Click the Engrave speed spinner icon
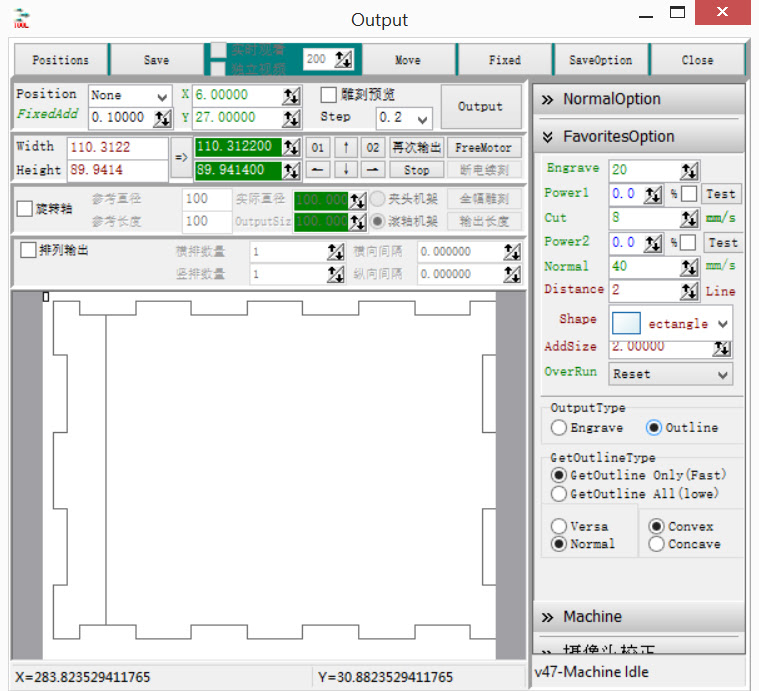The image size is (759, 691). [x=689, y=170]
